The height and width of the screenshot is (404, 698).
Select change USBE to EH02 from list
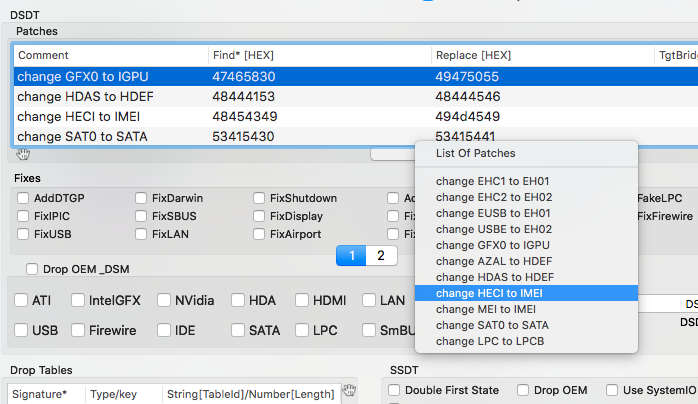coord(526,229)
